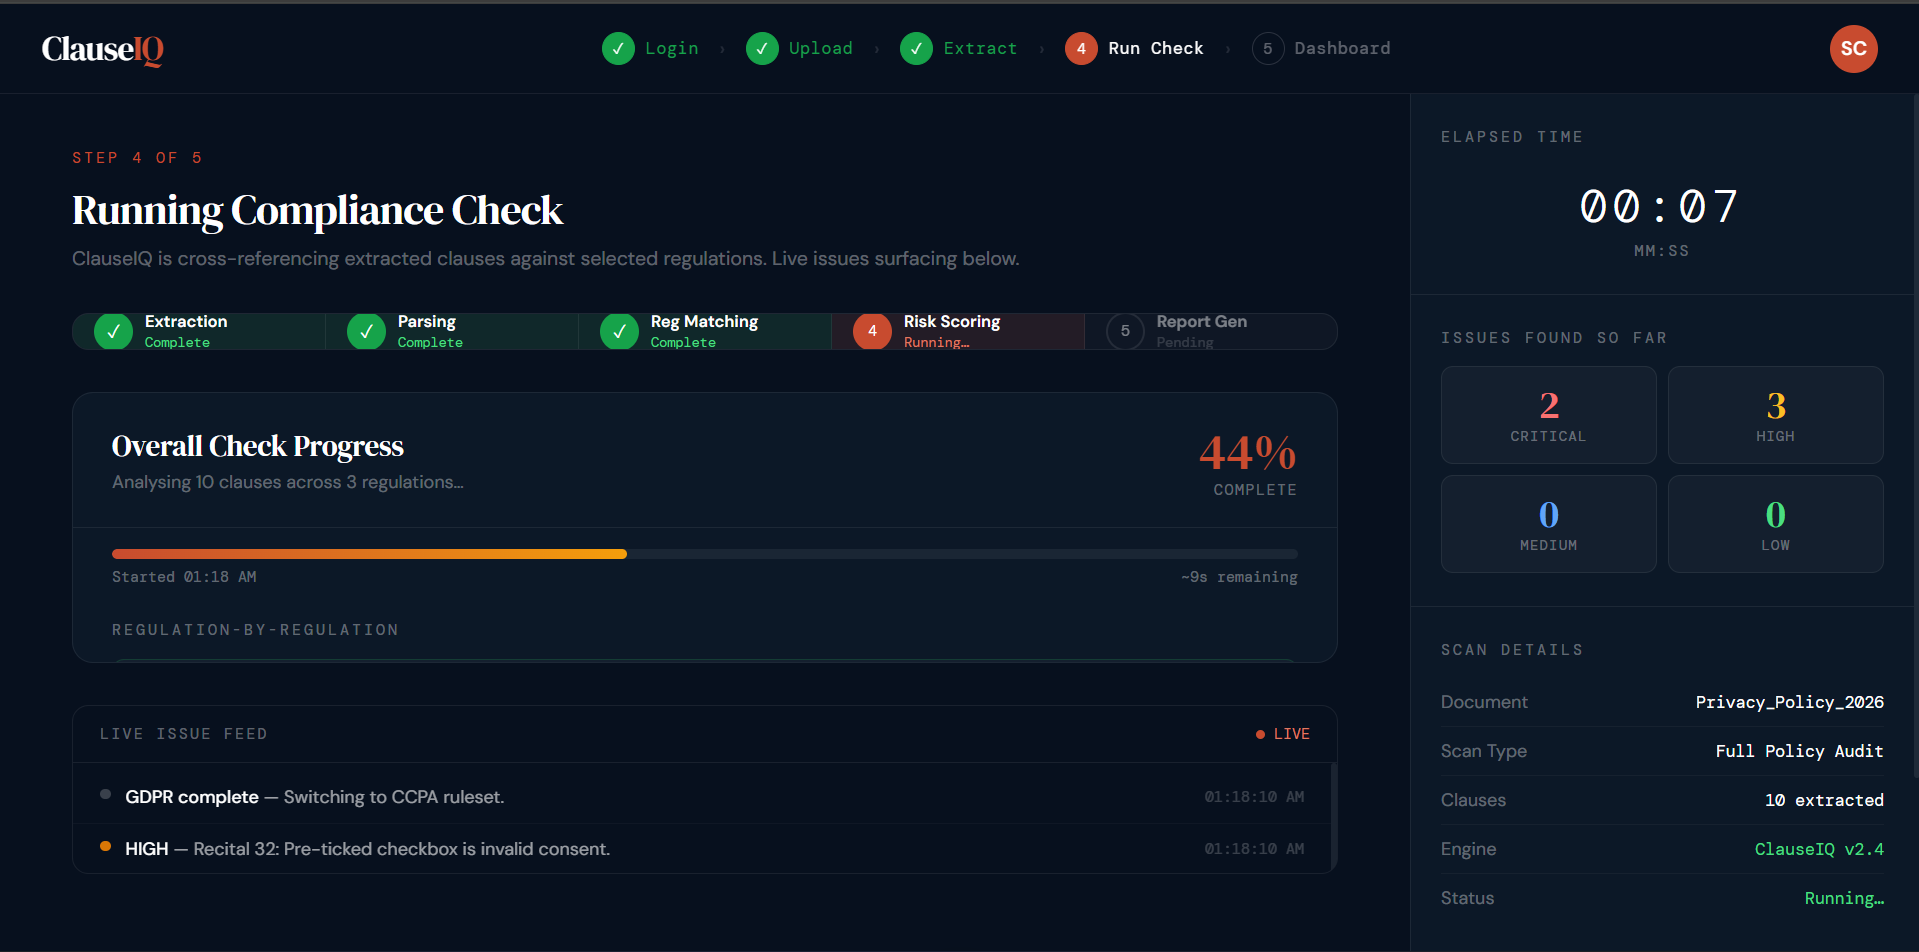Click the green Login checkmark icon

(618, 49)
